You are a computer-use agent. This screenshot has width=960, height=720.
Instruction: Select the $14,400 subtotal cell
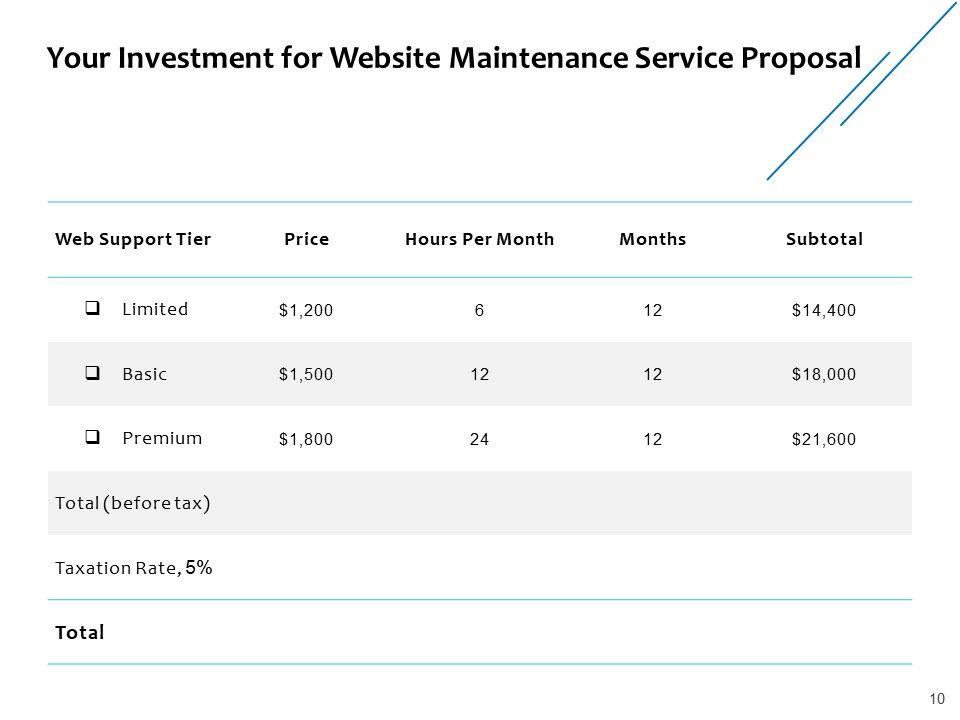click(823, 311)
